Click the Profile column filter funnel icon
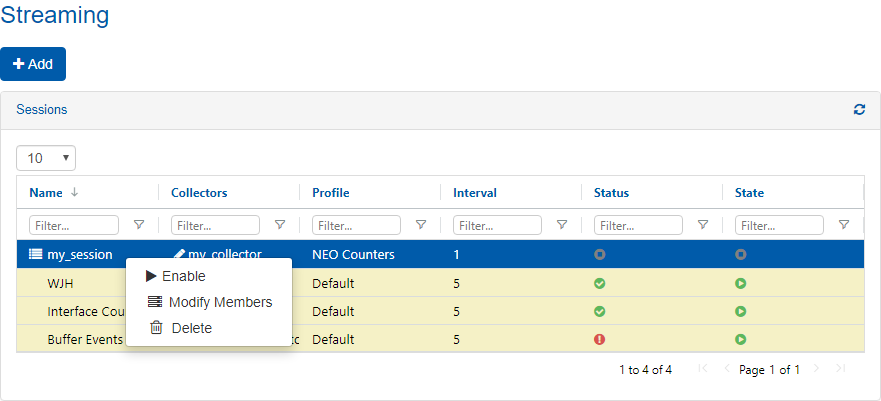The height and width of the screenshot is (401, 881). [421, 225]
